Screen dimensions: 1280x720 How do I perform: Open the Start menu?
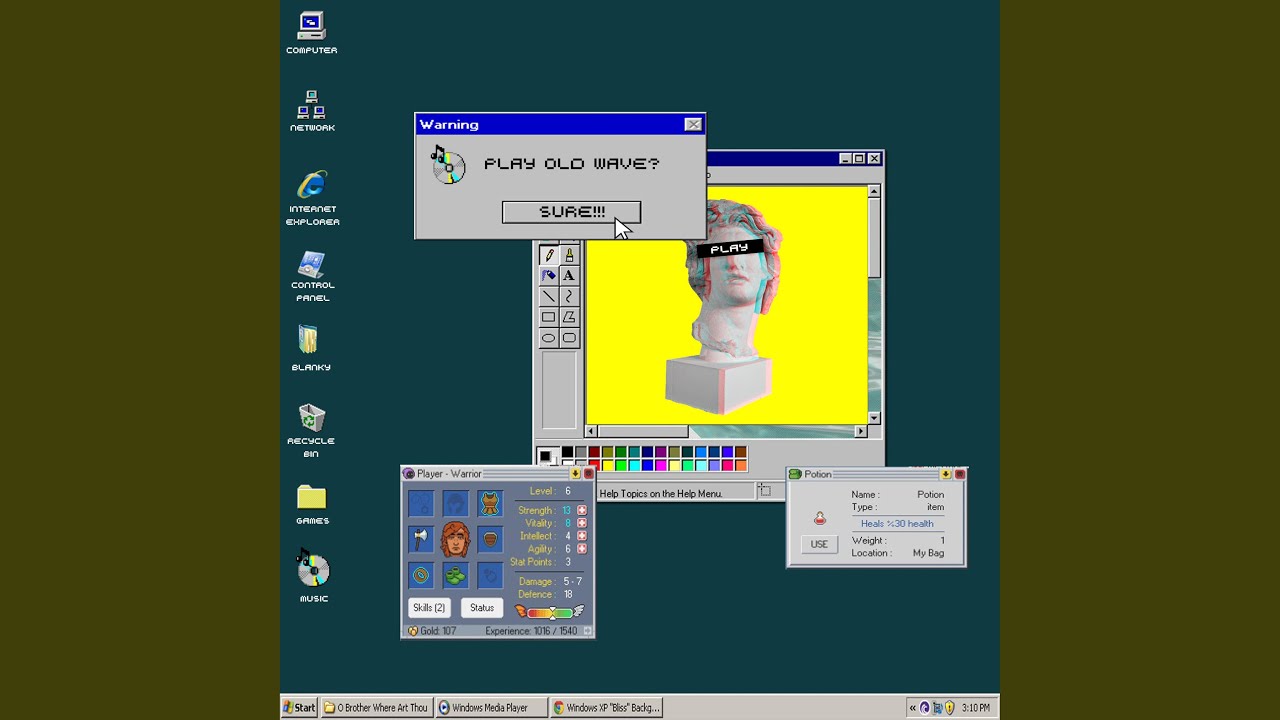click(x=299, y=707)
